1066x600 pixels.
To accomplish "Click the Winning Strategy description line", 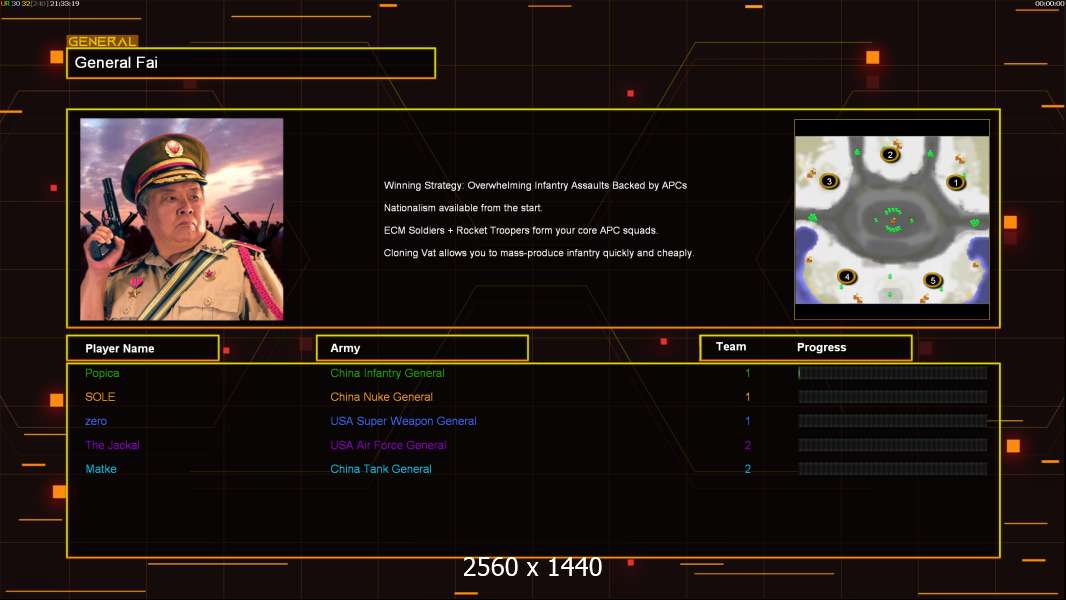I will click(x=535, y=186).
